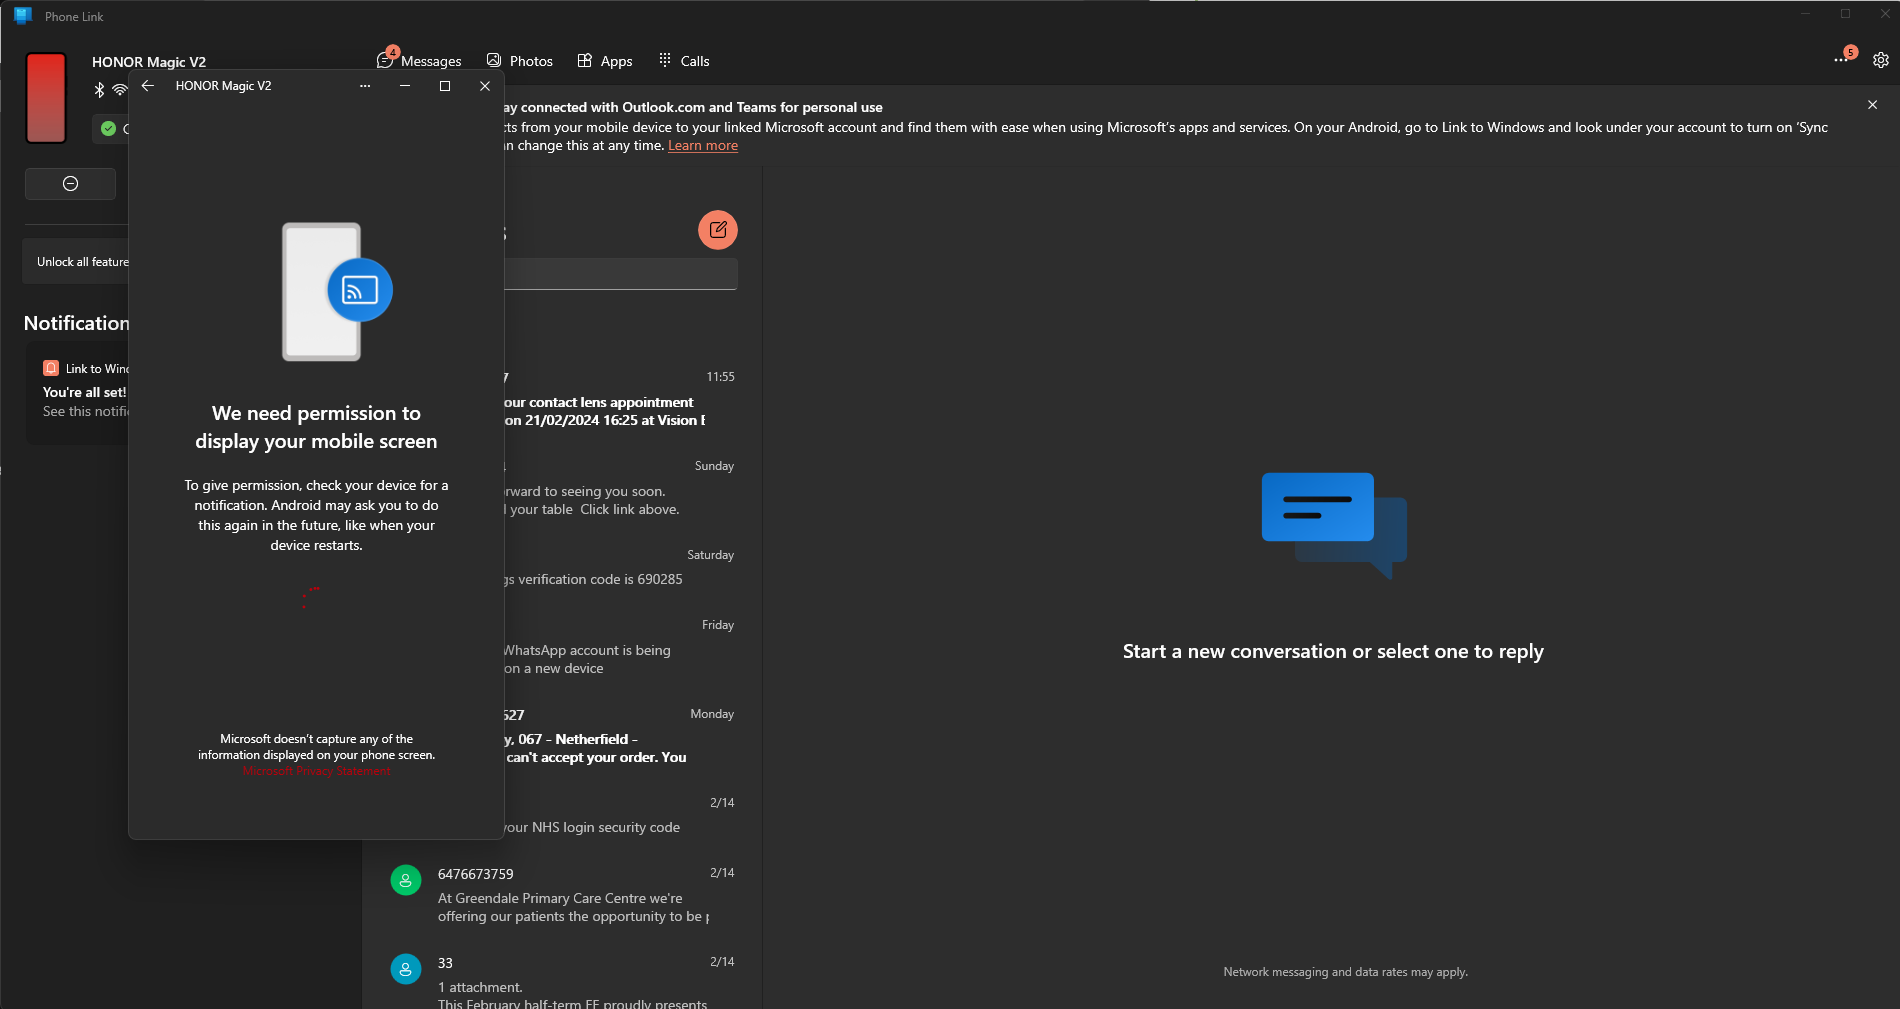
Task: Close the HONOR Magic V2 popup window
Action: 485,86
